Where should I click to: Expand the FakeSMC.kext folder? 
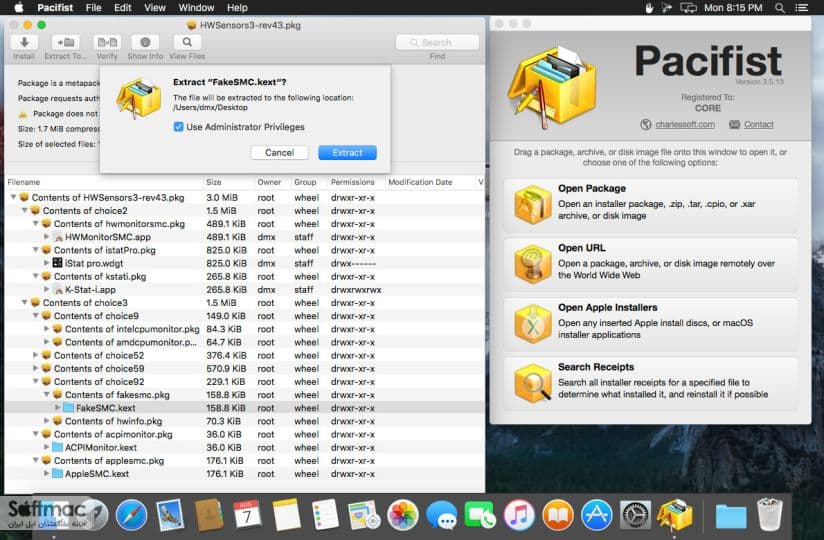point(57,408)
